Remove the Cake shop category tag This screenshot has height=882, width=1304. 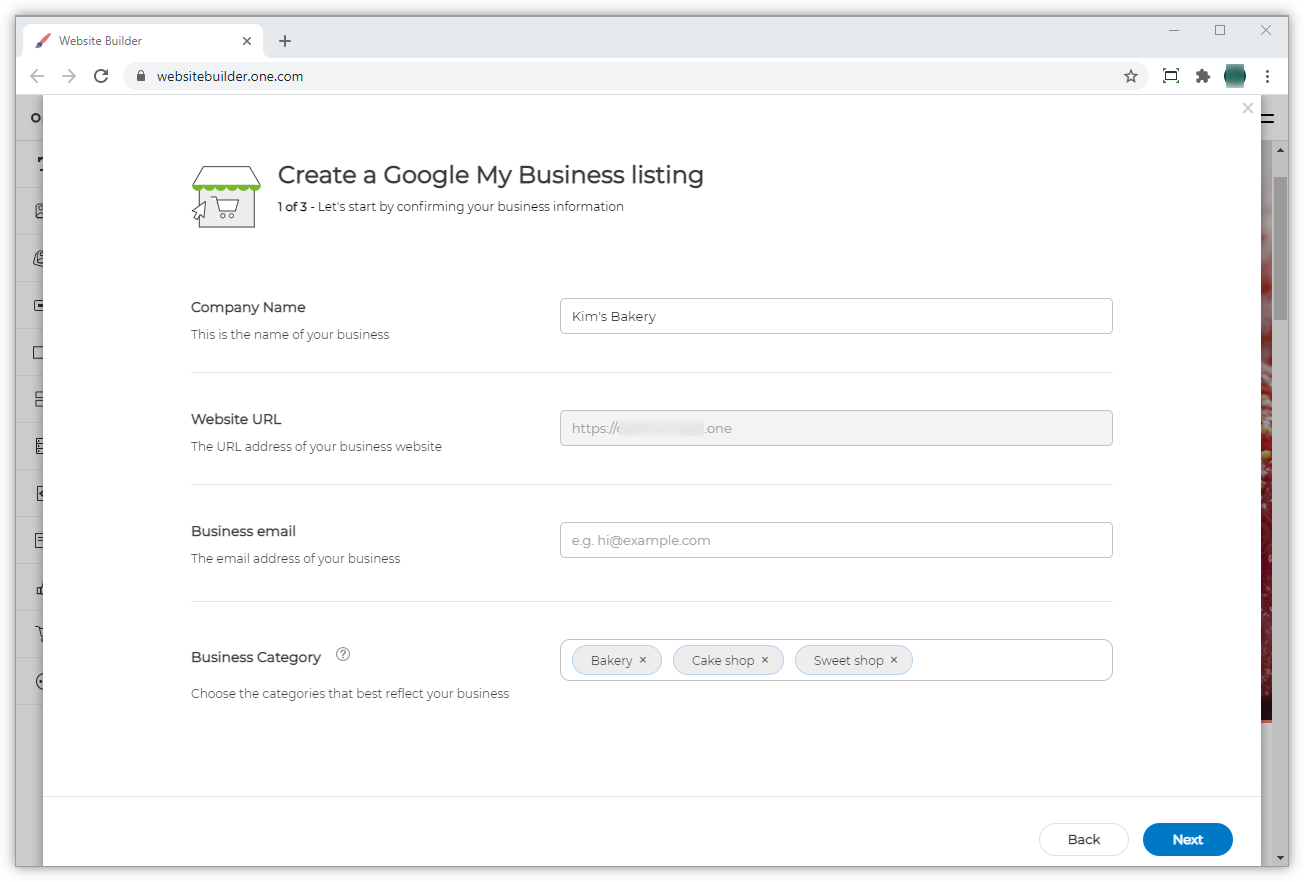[765, 660]
